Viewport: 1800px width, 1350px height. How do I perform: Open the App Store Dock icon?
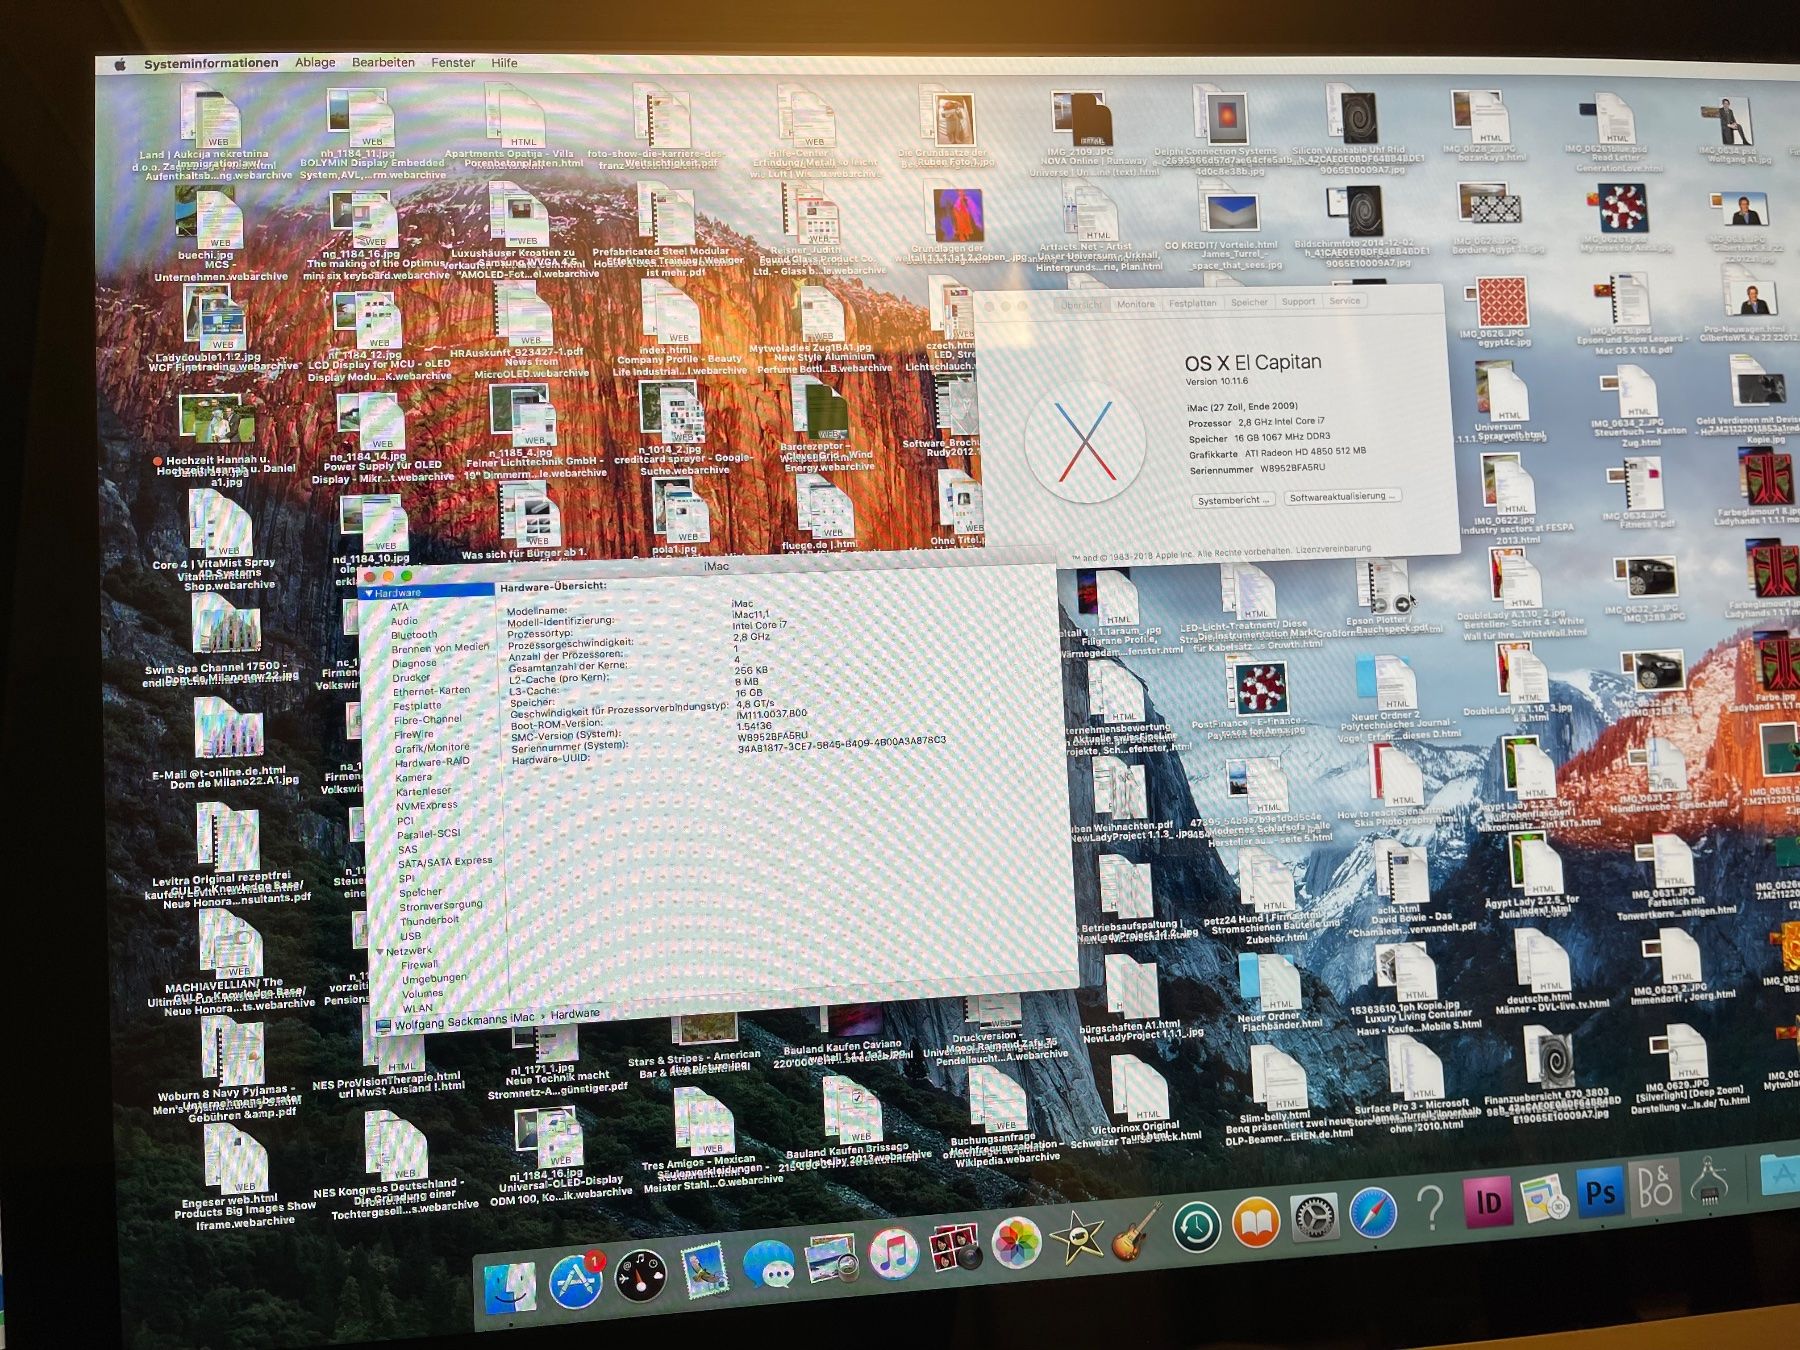coord(575,1281)
